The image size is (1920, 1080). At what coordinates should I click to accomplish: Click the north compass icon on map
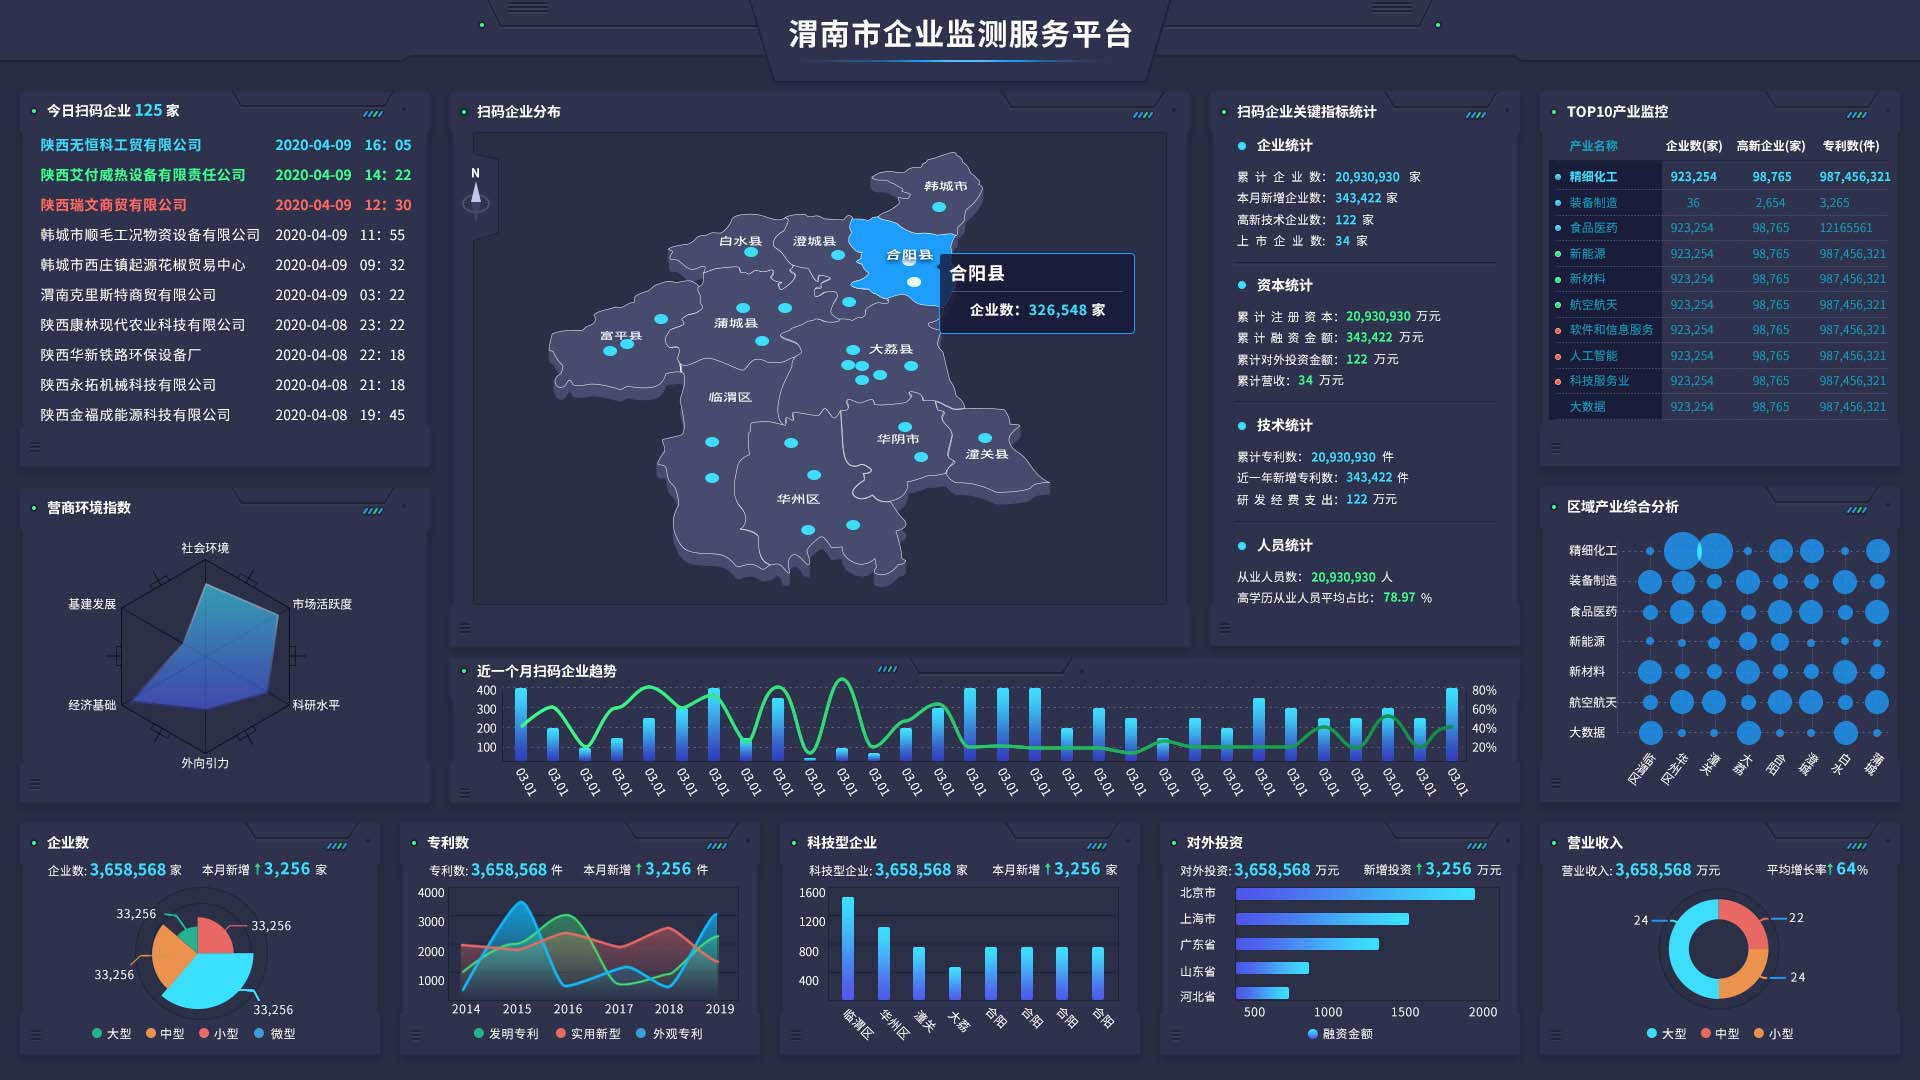pos(476,191)
